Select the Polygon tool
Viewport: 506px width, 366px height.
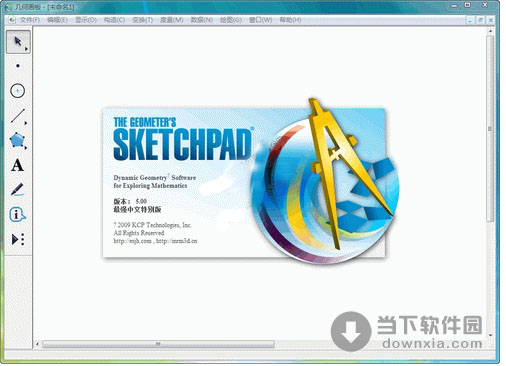click(x=17, y=140)
